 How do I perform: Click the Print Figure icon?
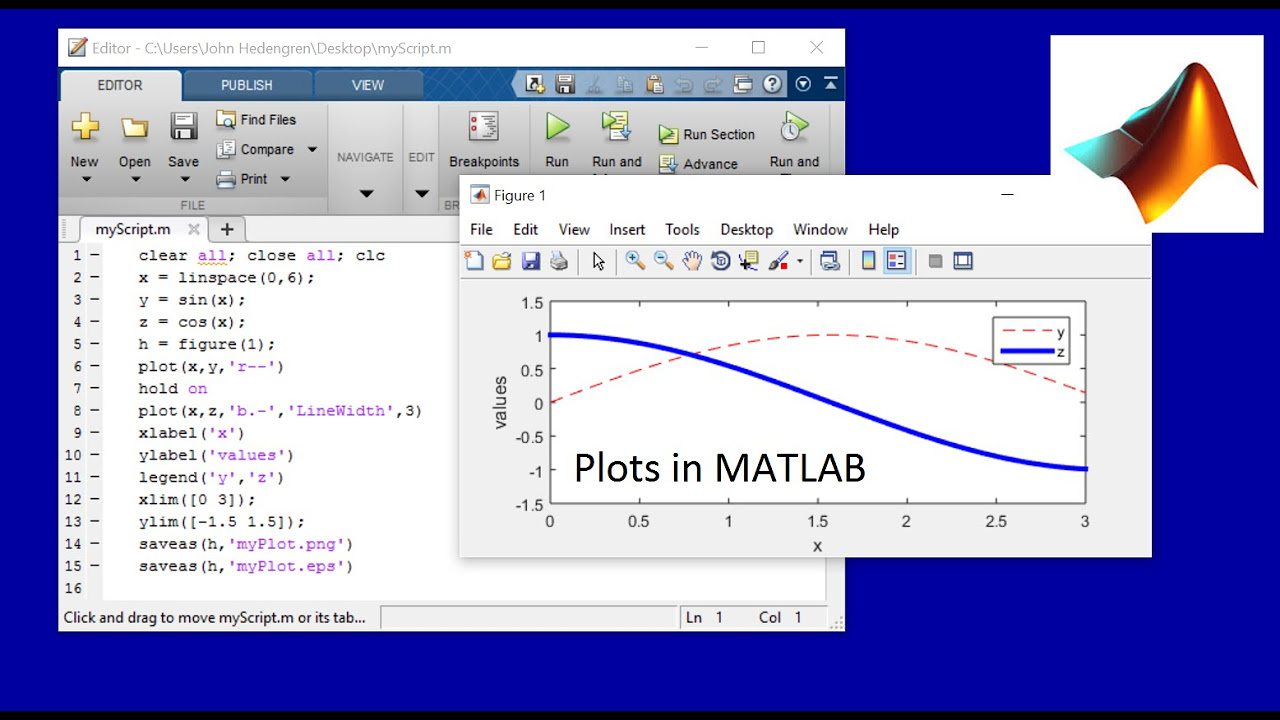click(559, 261)
